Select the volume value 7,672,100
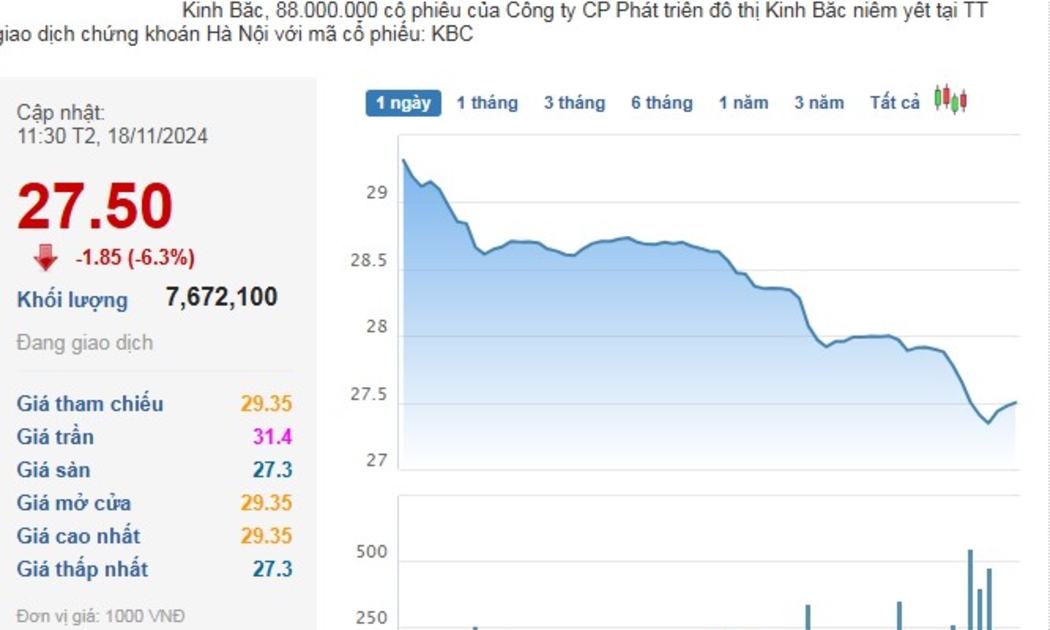This screenshot has height=630, width=1050. click(x=221, y=297)
